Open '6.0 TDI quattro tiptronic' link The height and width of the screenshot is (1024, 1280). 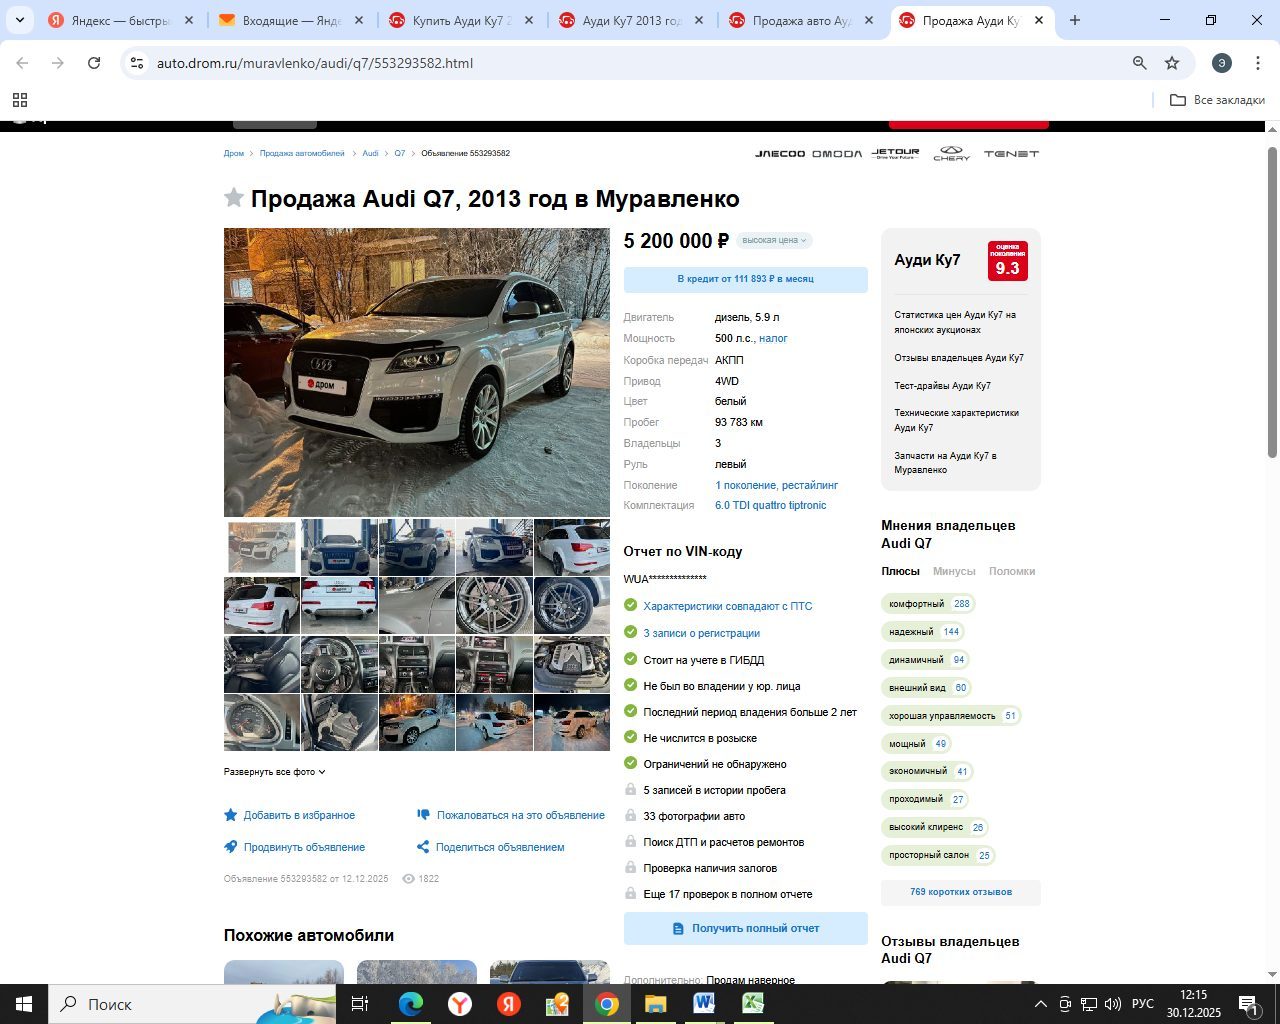point(771,506)
